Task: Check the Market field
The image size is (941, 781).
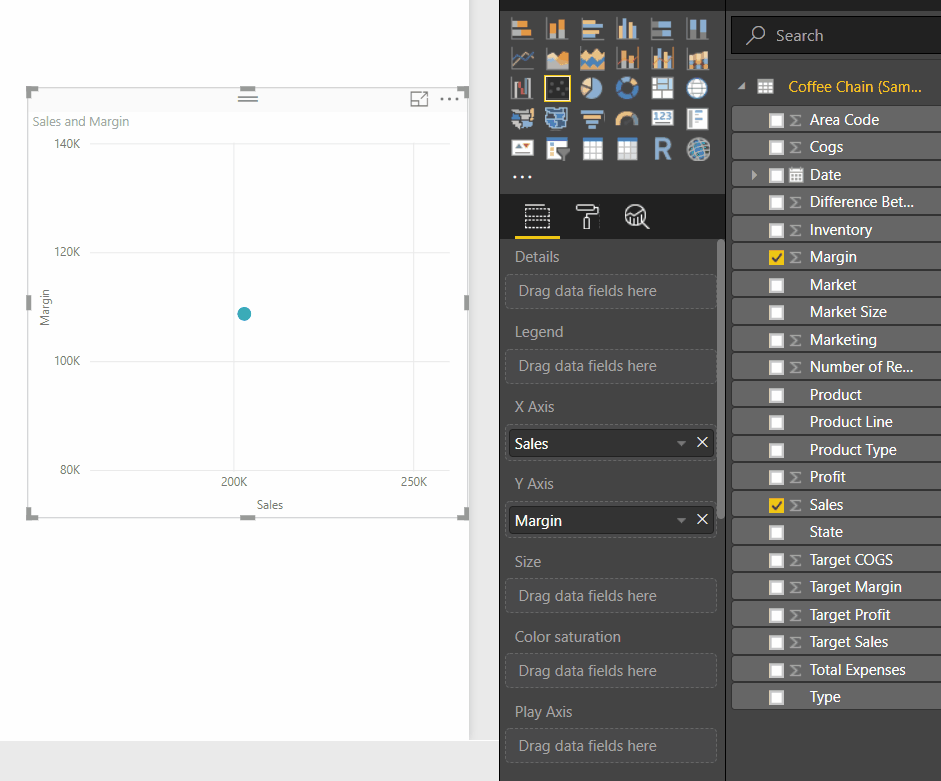Action: click(x=776, y=285)
